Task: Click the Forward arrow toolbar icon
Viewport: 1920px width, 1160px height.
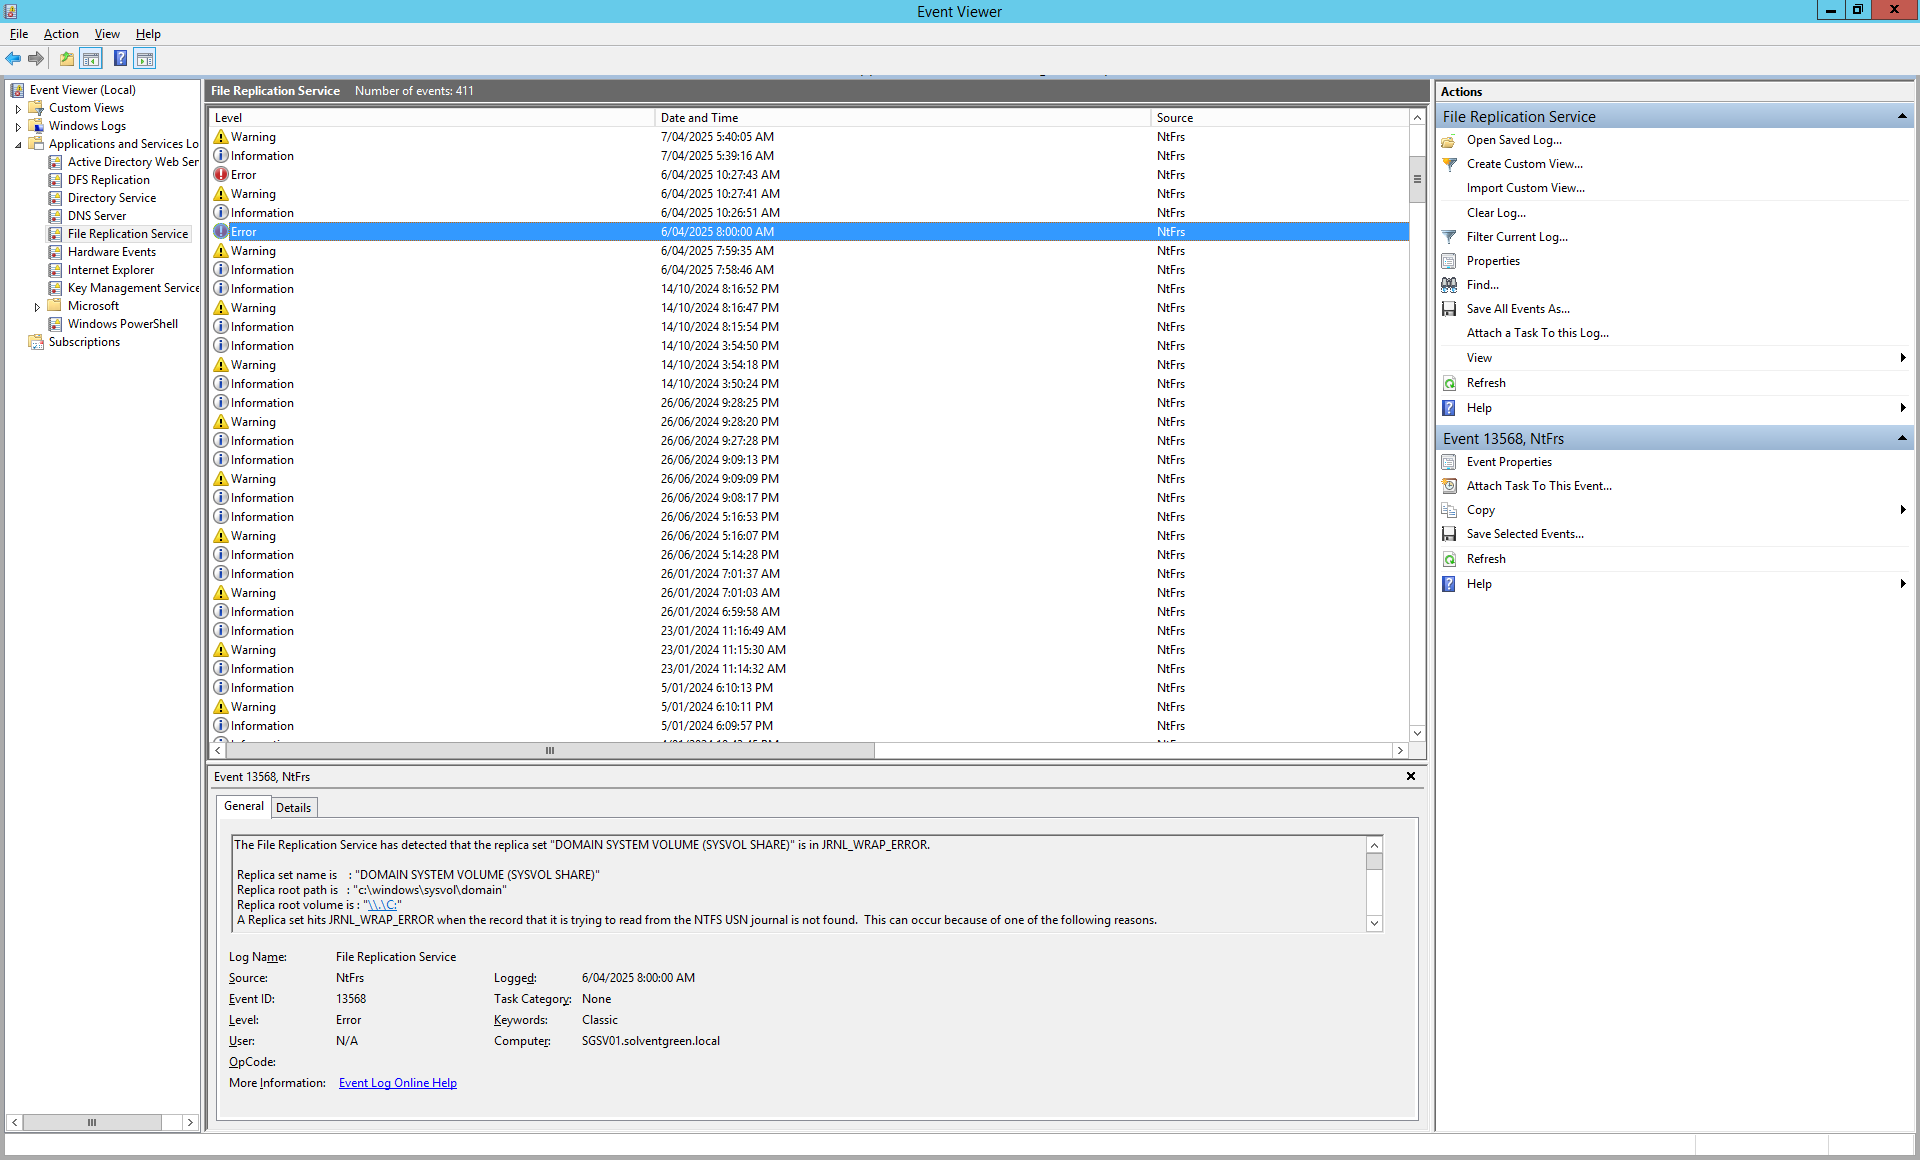Action: pos(36,59)
